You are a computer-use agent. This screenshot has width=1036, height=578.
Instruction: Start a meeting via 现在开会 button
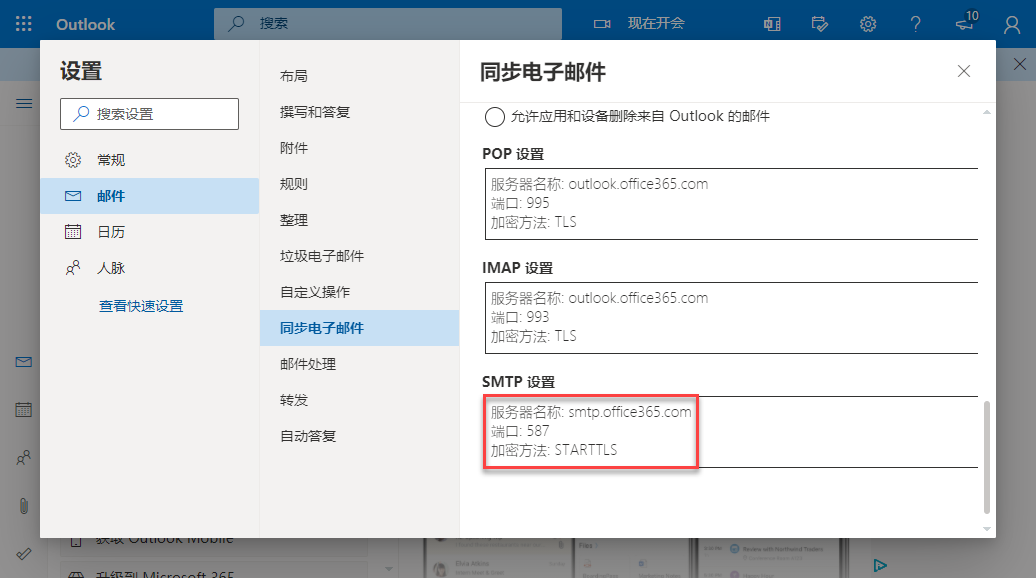655,24
